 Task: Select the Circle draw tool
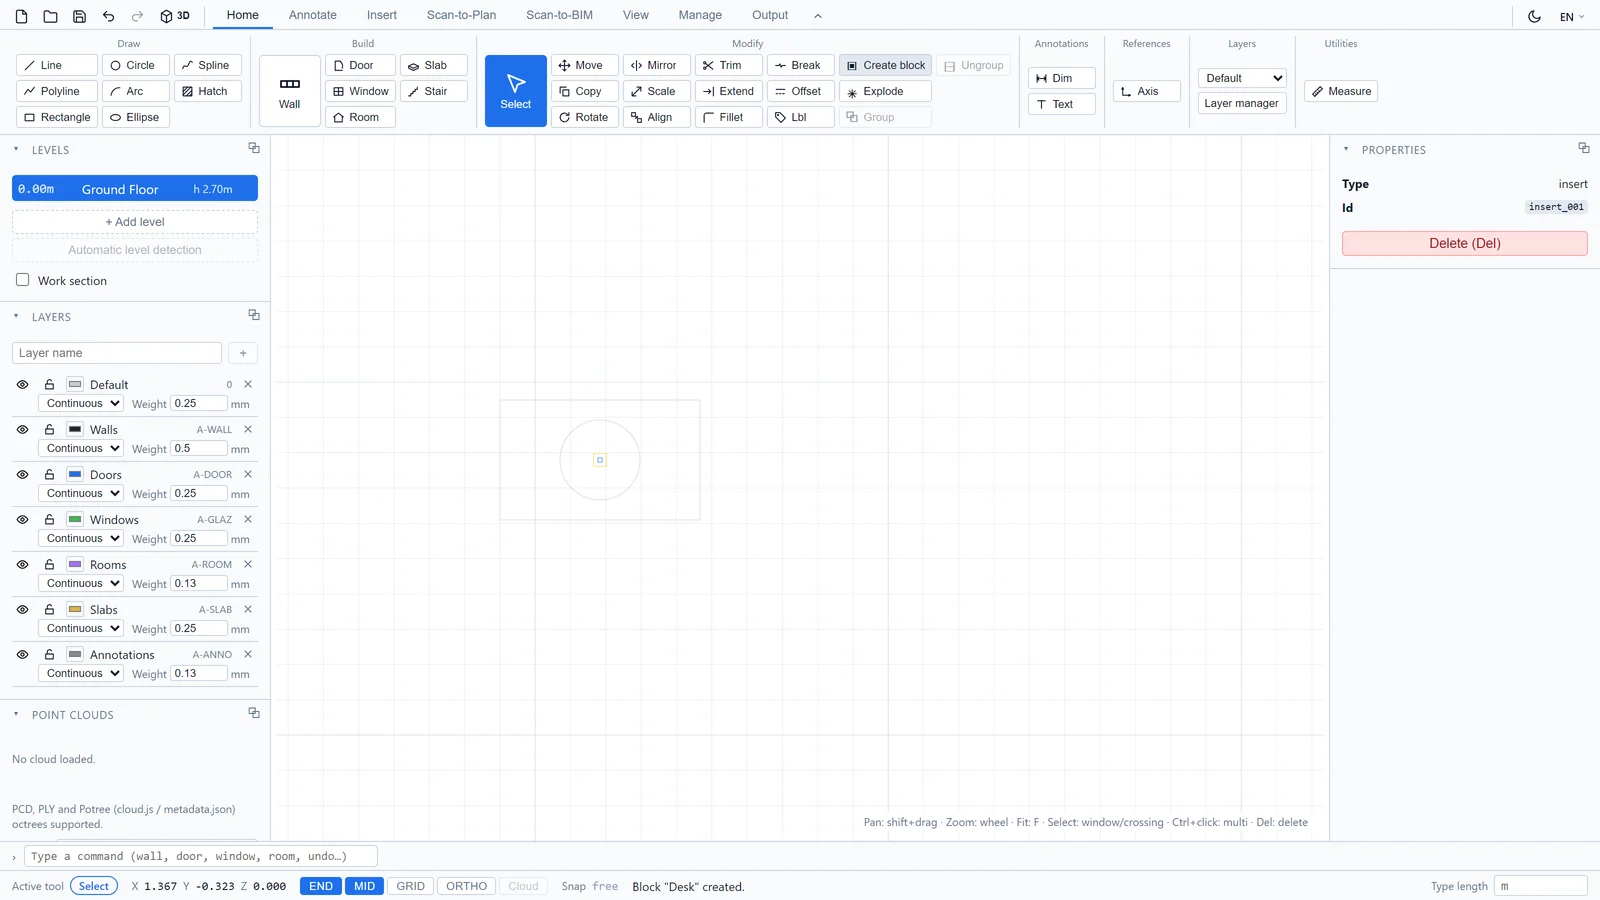point(136,65)
